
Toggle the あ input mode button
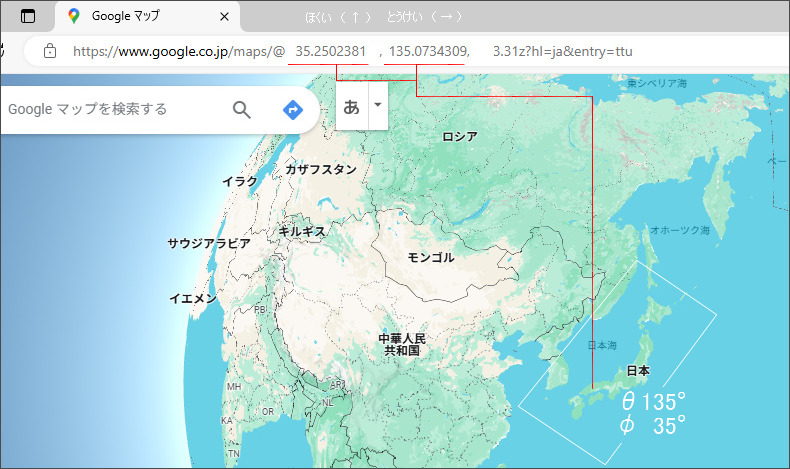pyautogui.click(x=352, y=107)
